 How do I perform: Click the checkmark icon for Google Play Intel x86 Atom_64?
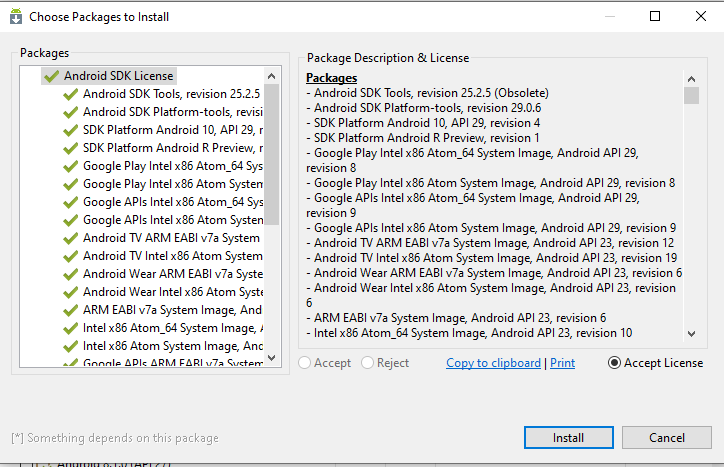point(70,166)
